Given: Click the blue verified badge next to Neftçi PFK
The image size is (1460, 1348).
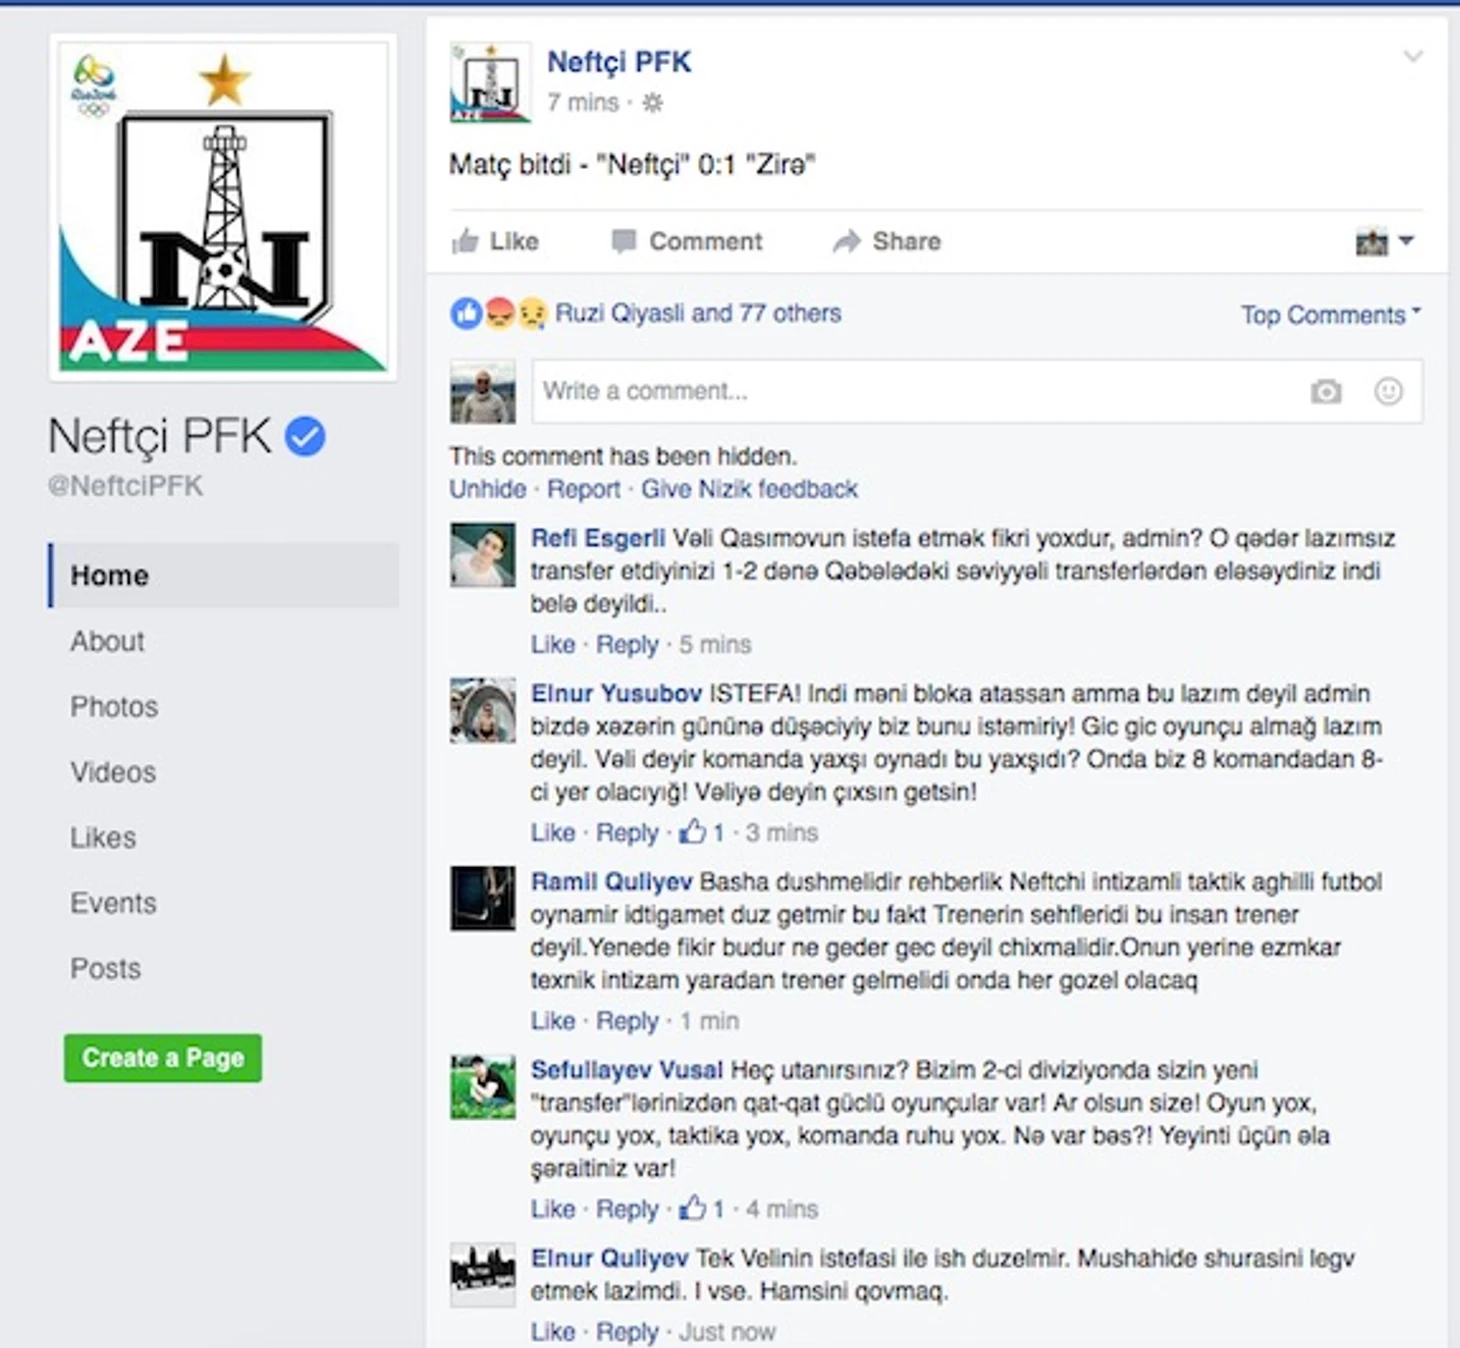Looking at the screenshot, I should coord(305,436).
